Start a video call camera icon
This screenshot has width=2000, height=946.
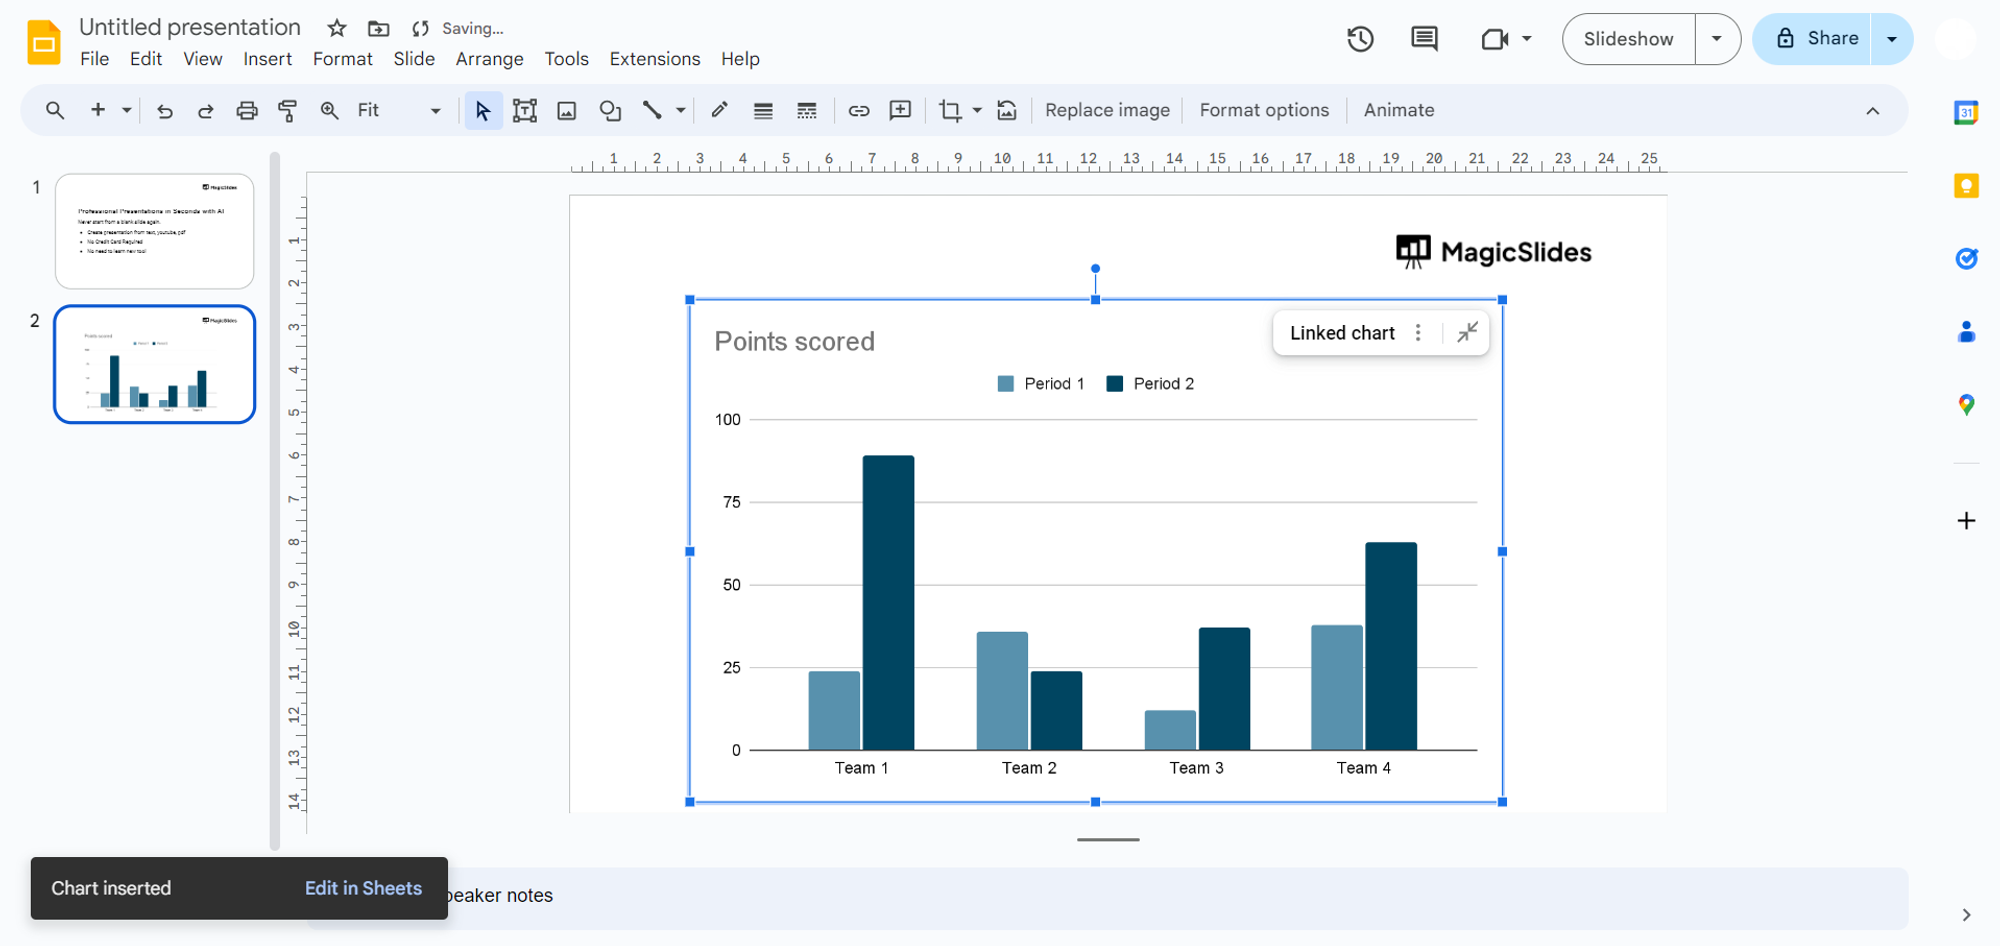[1494, 39]
